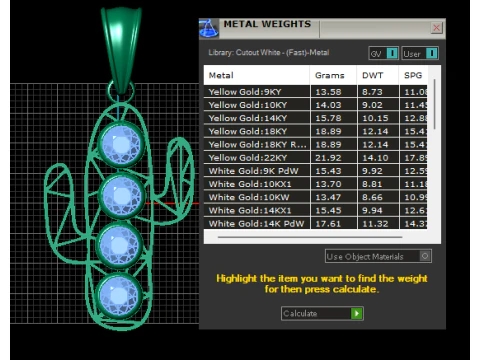The image size is (480, 360).
Task: Sort by the DWT column header
Action: tap(378, 75)
